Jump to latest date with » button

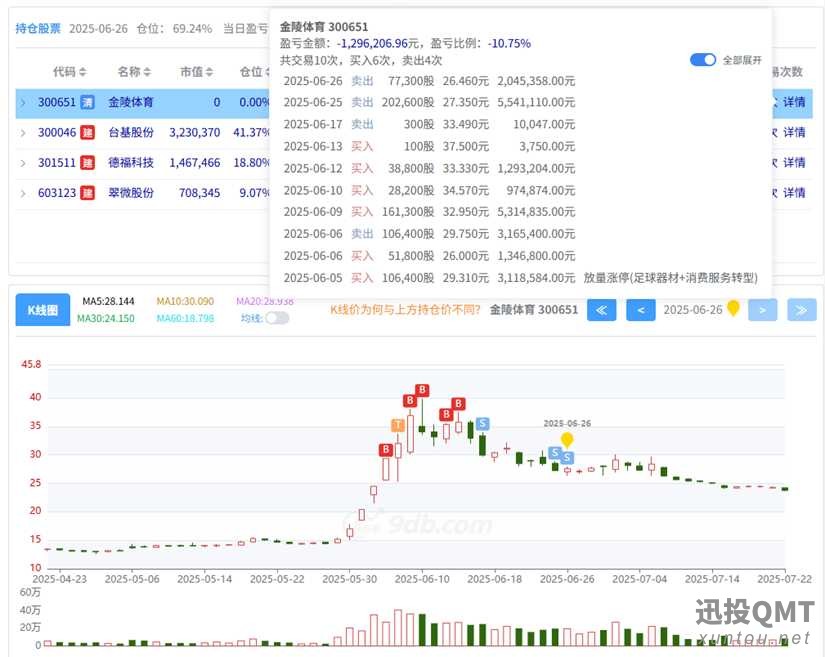802,310
